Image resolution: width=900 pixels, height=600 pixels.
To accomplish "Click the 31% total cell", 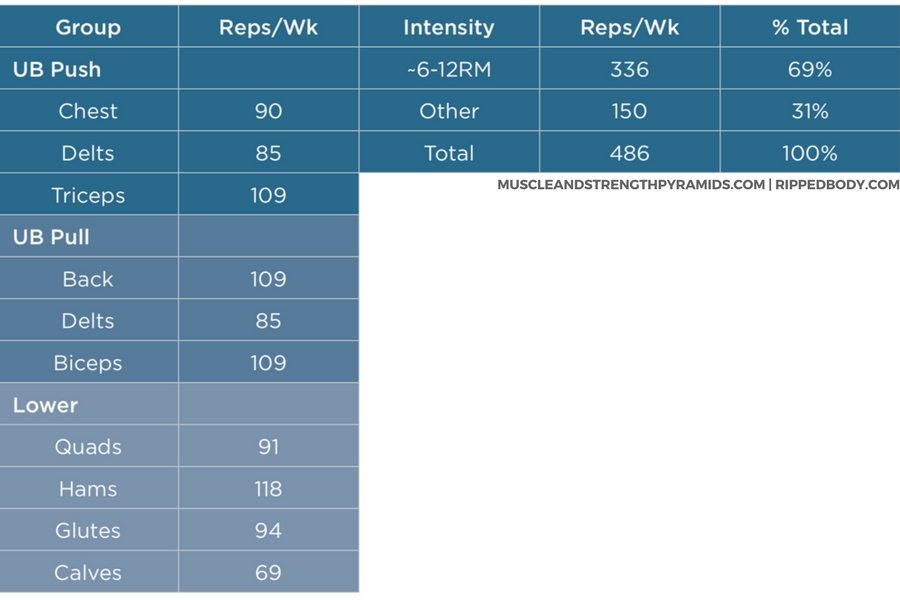I will (x=808, y=111).
